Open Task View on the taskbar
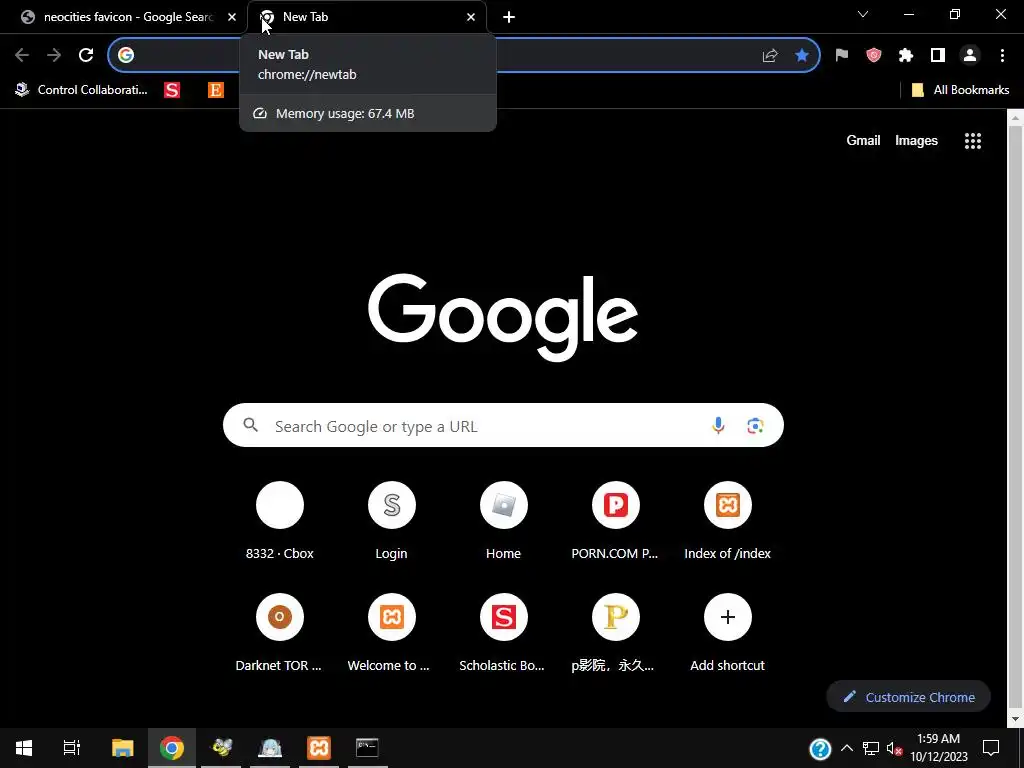Viewport: 1024px width, 768px height. pos(72,748)
